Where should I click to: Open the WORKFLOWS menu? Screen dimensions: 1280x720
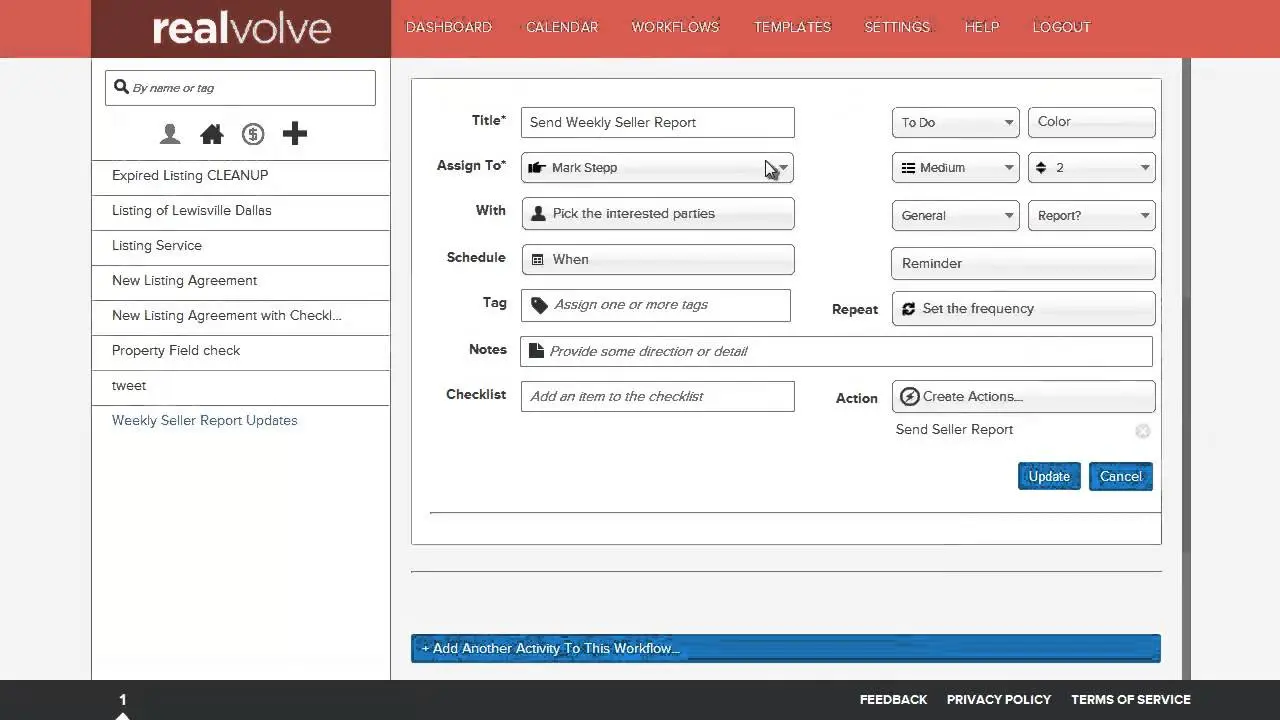(x=674, y=27)
